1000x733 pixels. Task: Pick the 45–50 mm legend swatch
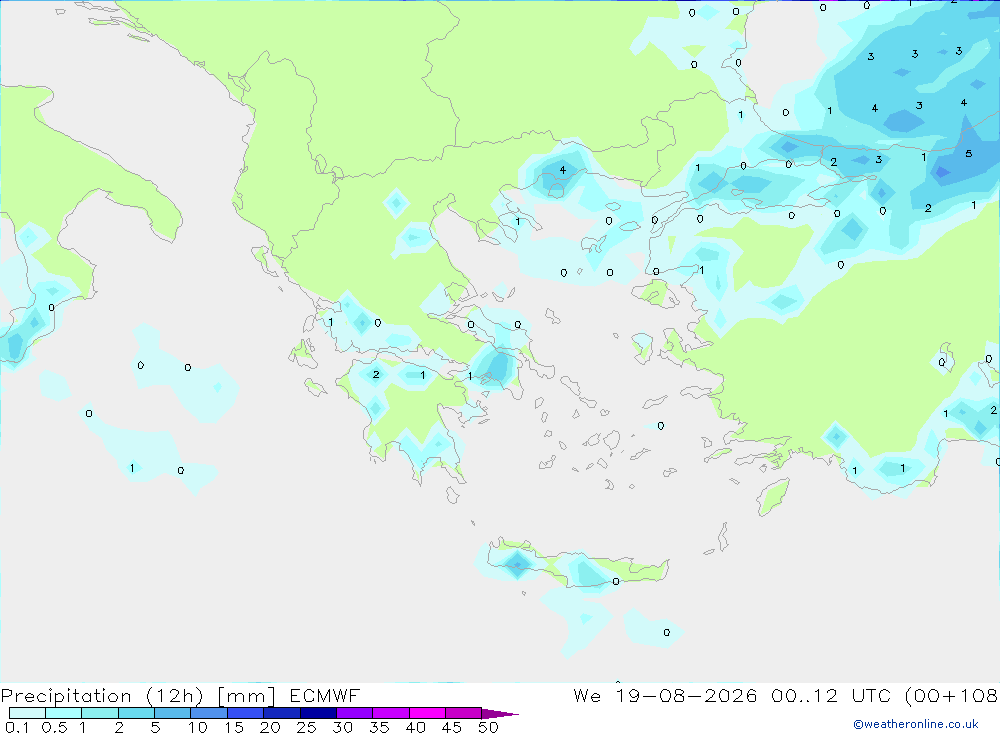click(463, 713)
